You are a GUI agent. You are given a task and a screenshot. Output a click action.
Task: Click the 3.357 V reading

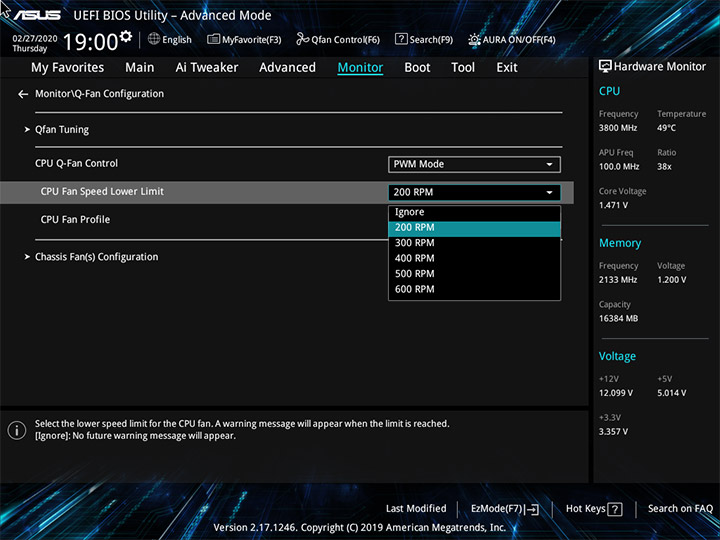coord(613,432)
